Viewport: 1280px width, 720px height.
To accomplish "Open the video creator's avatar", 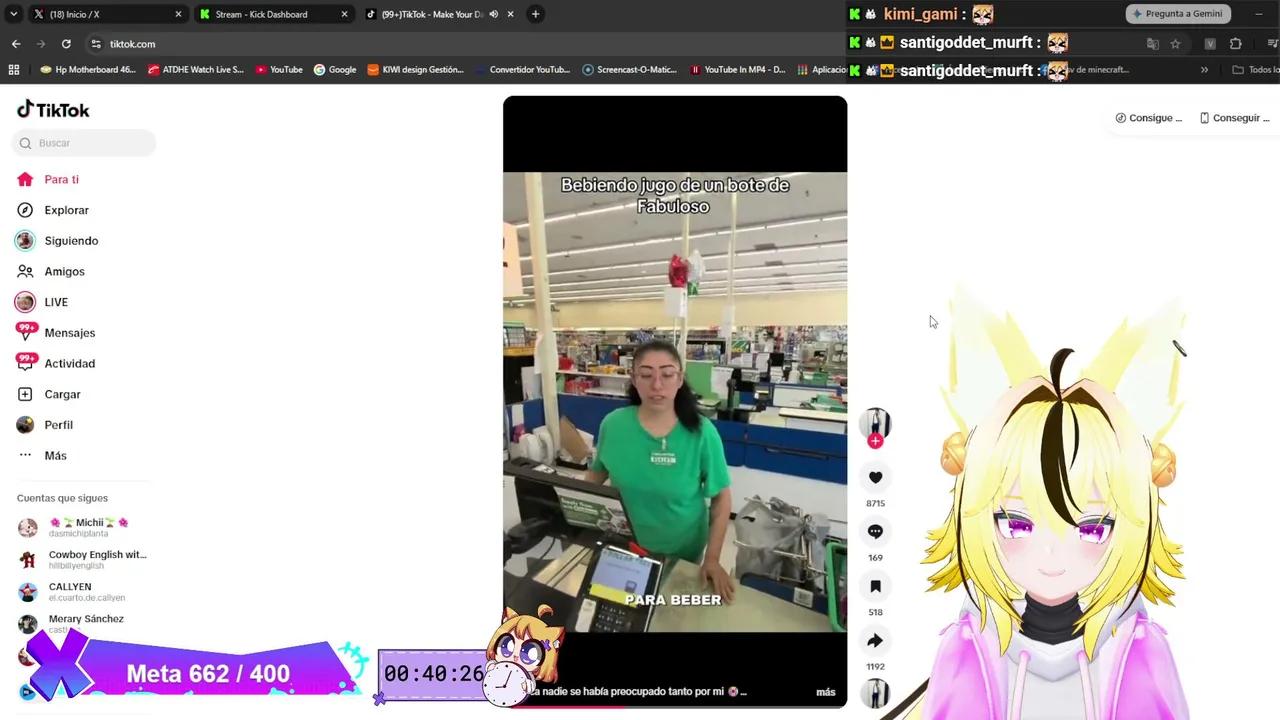I will [875, 422].
